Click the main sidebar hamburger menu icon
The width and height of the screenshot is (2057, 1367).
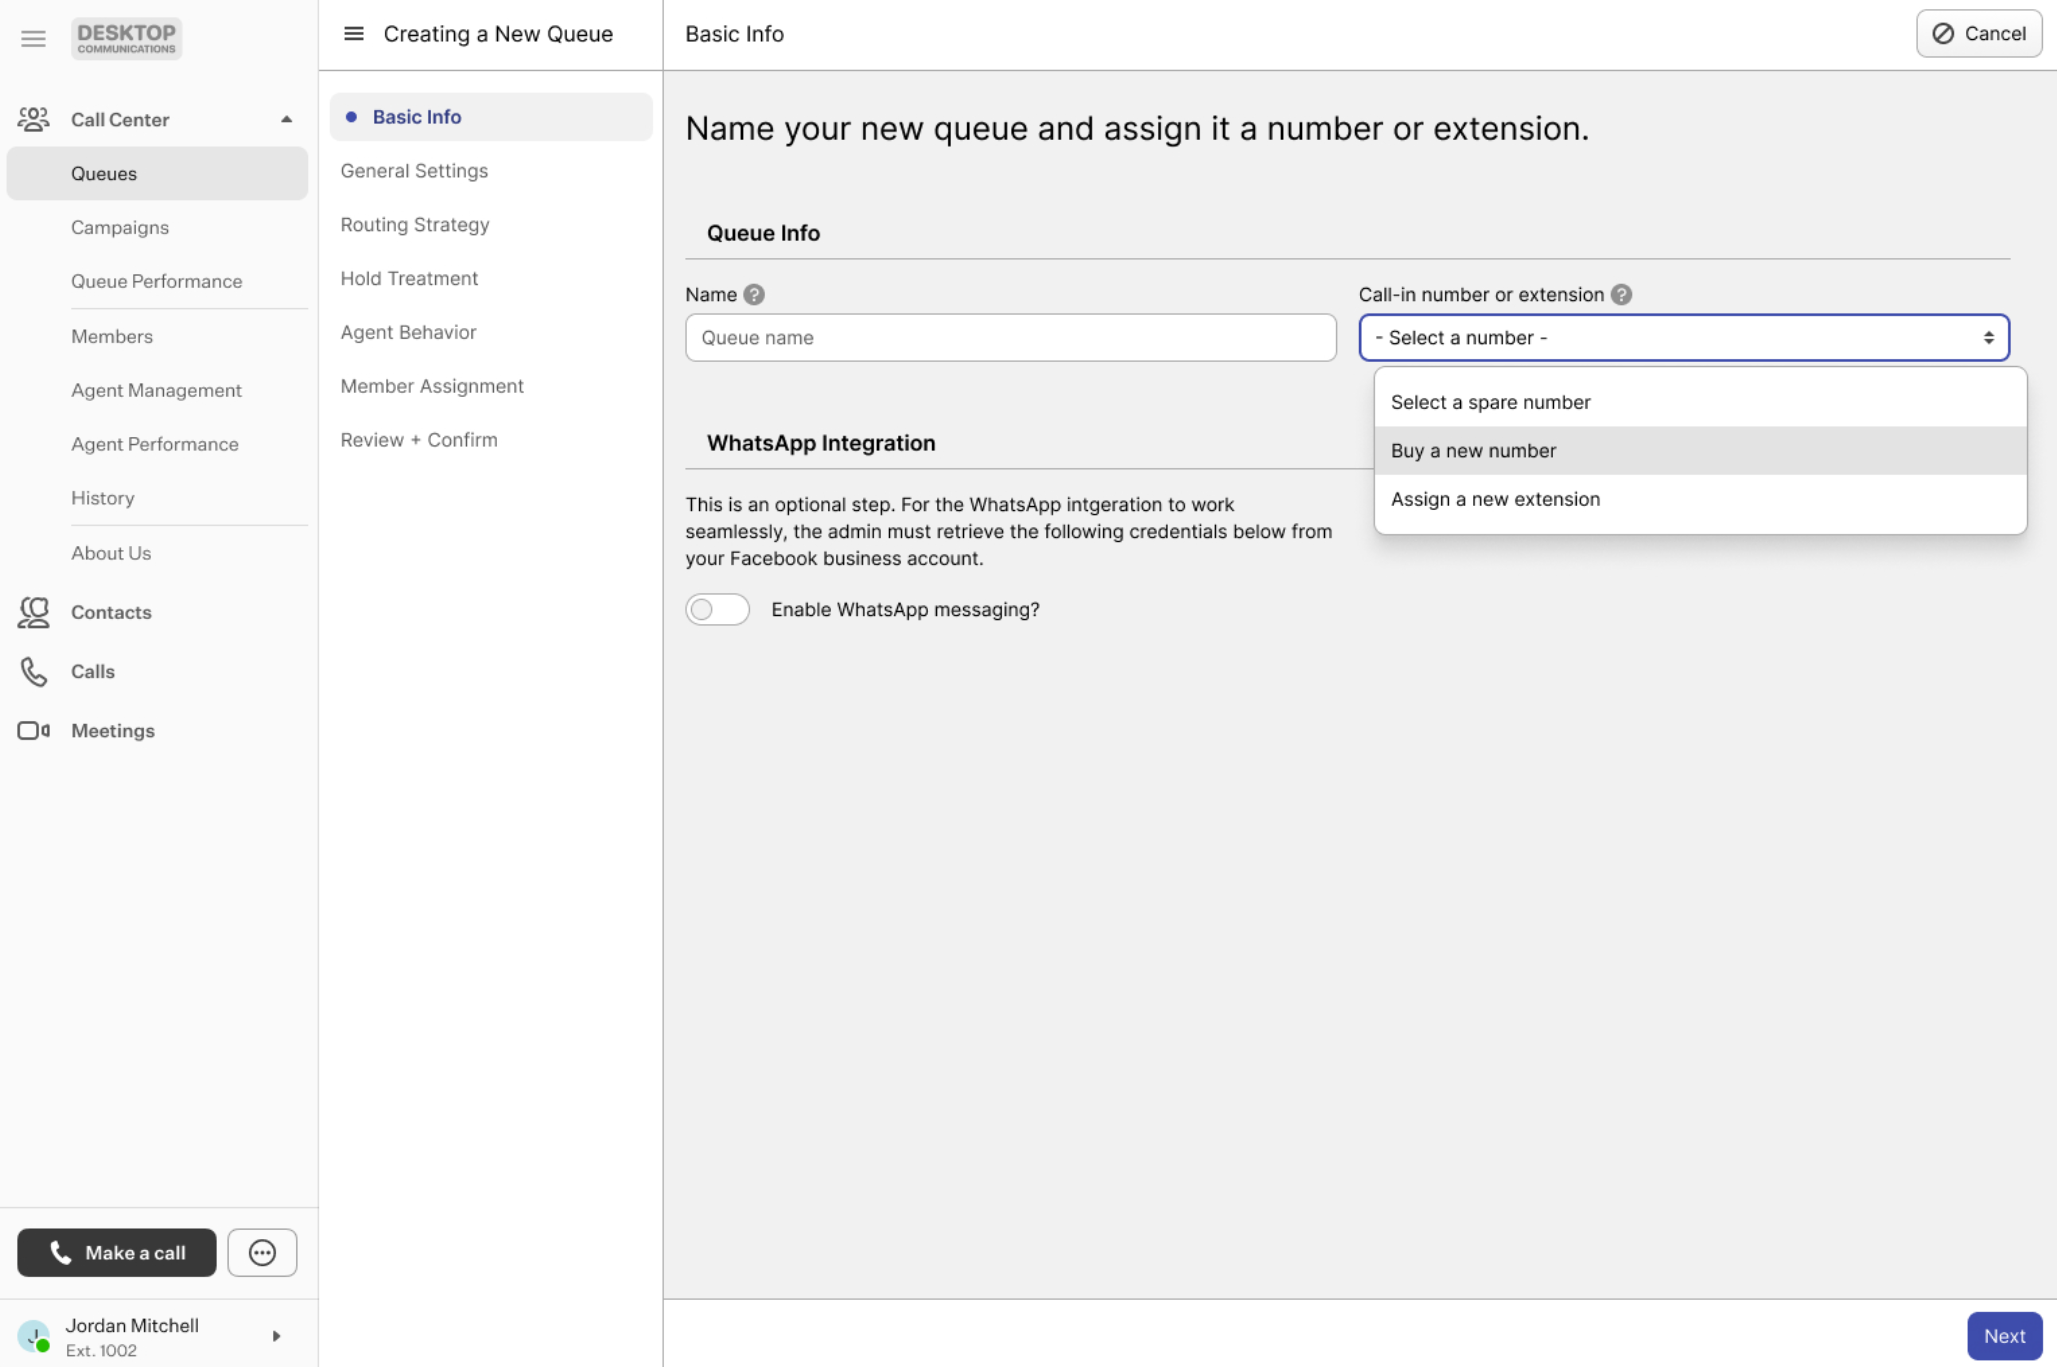click(33, 38)
